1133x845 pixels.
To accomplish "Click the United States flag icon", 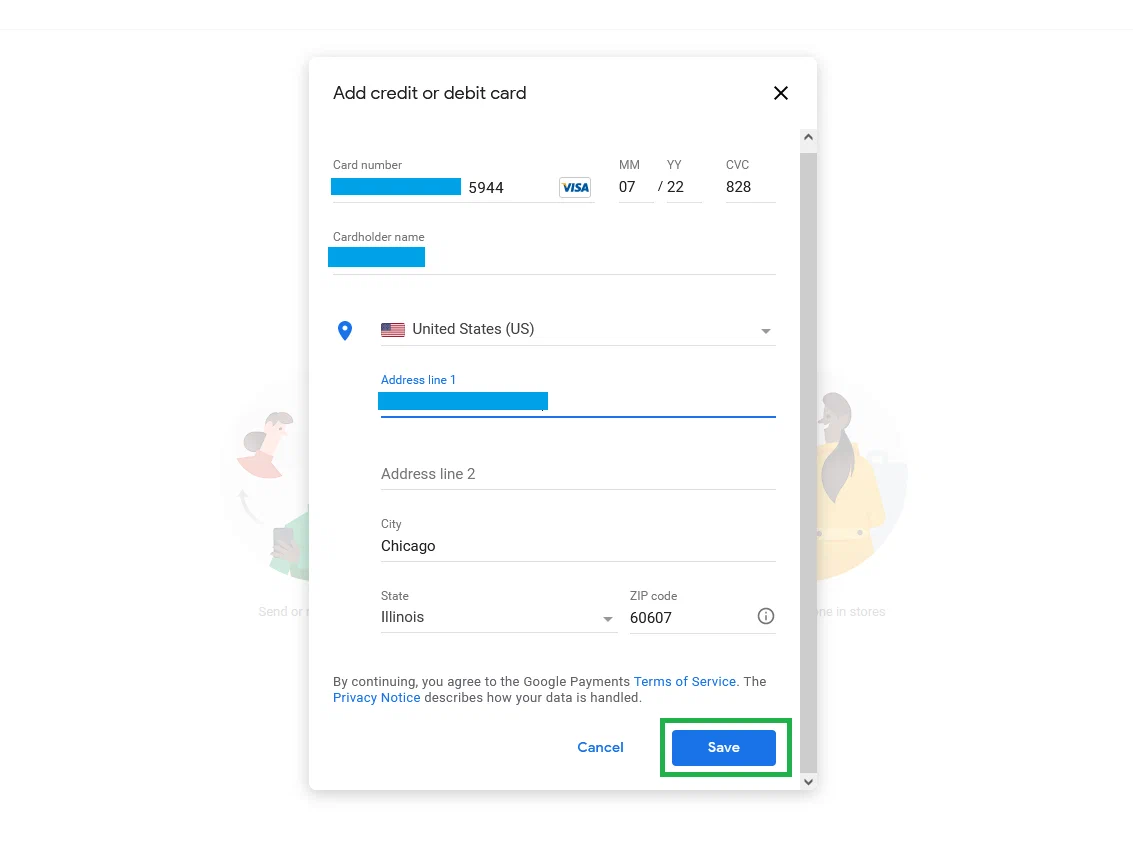I will coord(392,330).
